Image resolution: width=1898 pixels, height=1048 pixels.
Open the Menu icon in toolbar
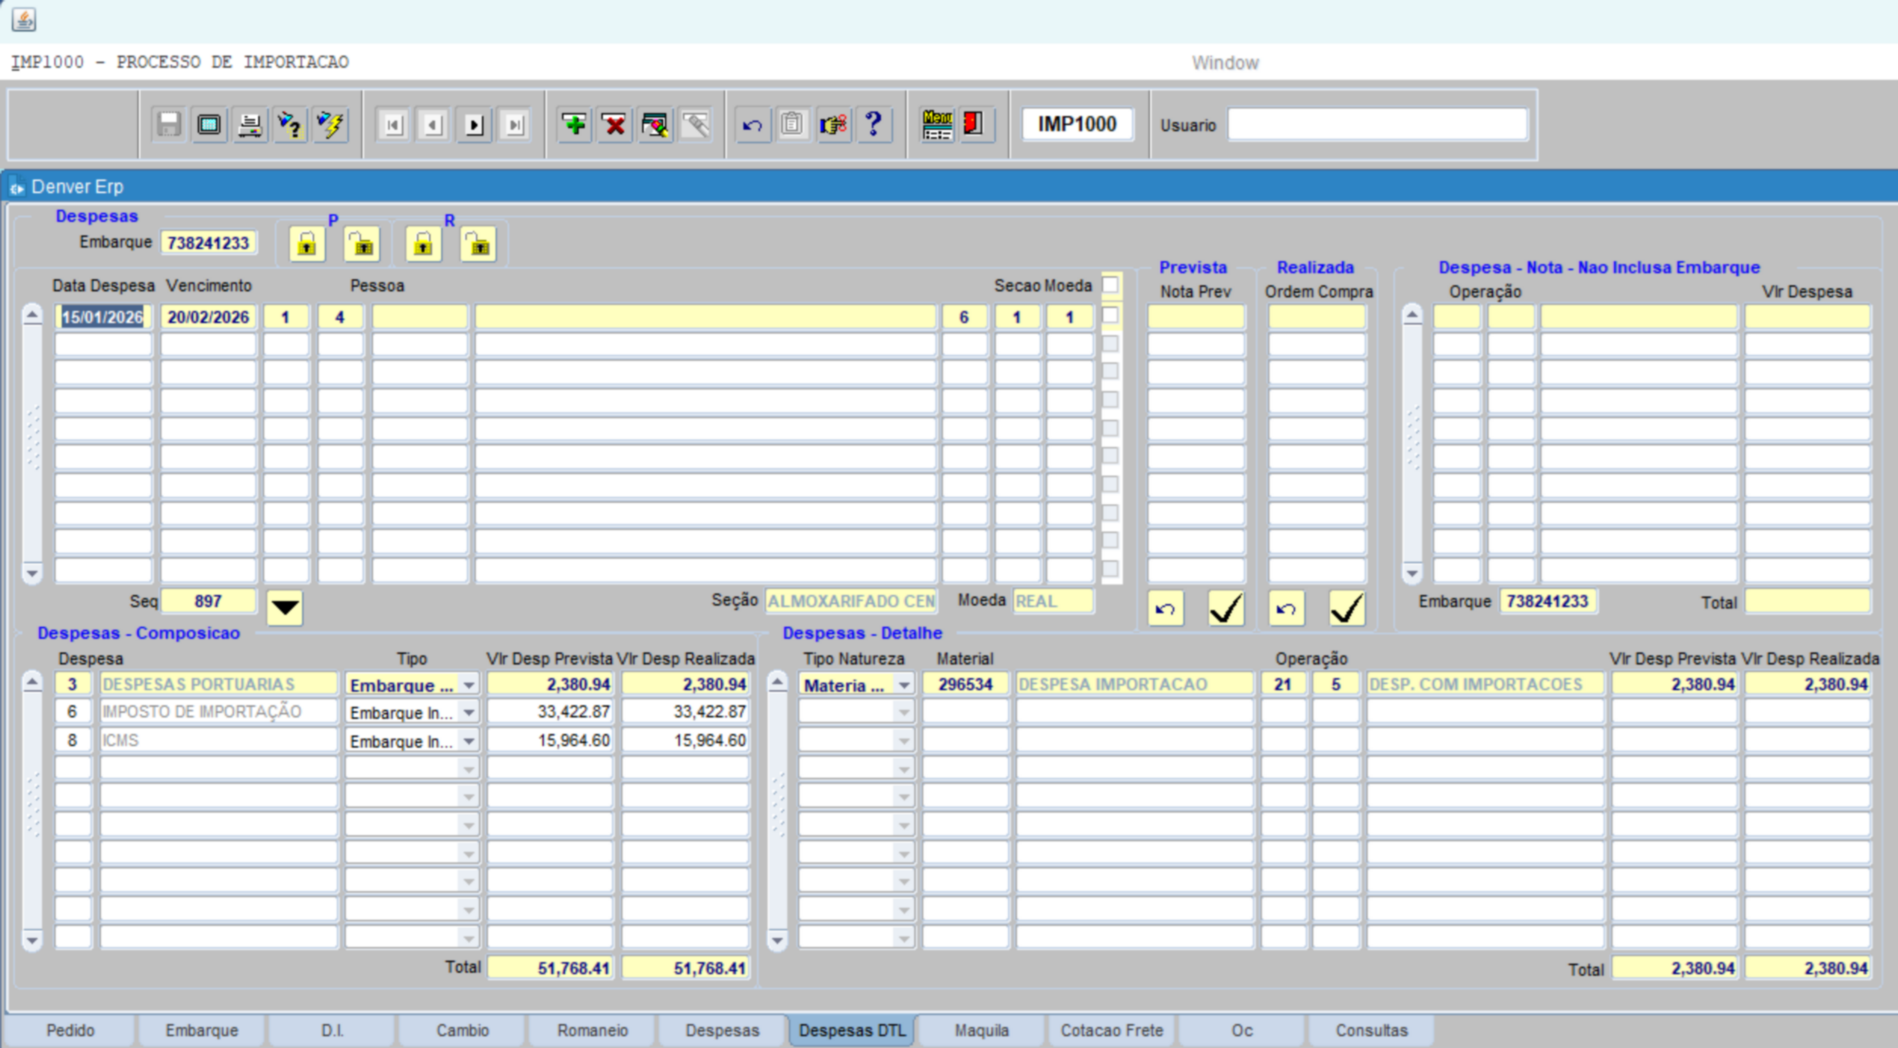tap(937, 125)
